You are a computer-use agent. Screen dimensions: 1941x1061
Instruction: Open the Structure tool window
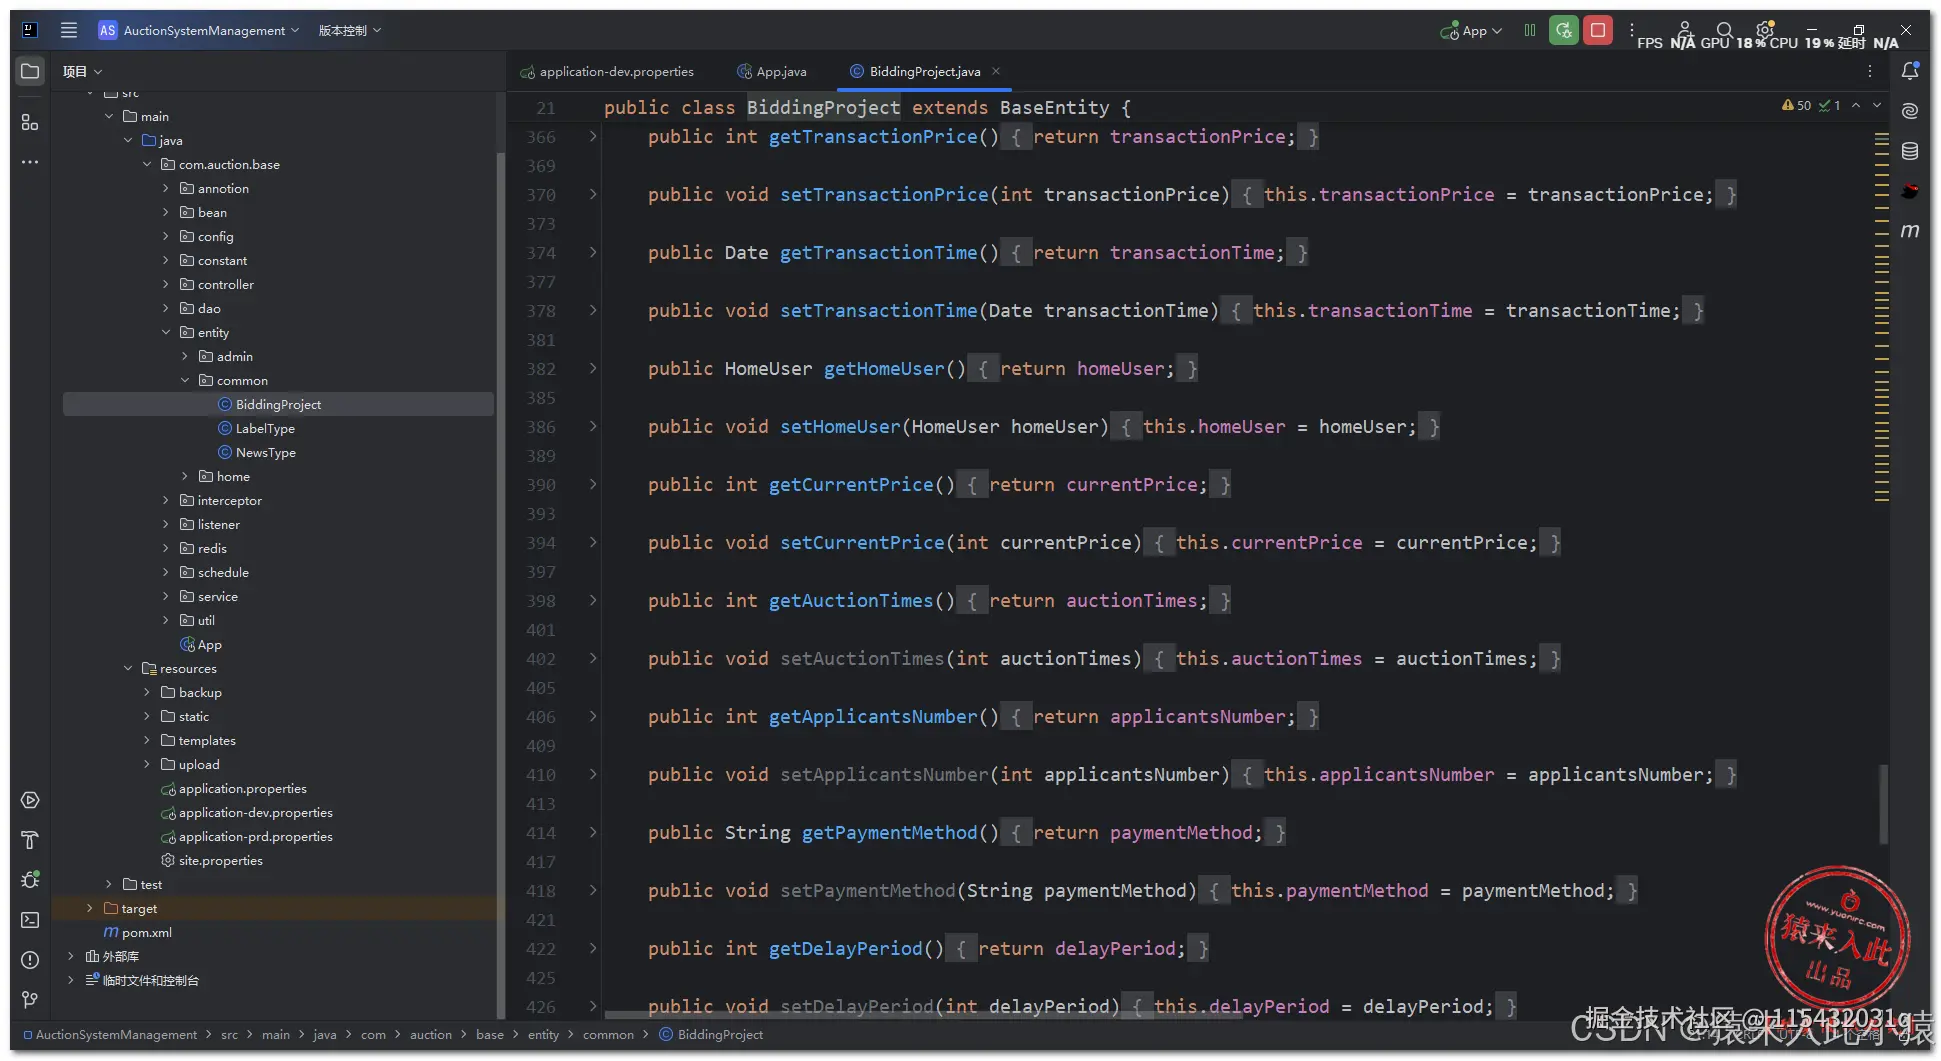(x=30, y=122)
